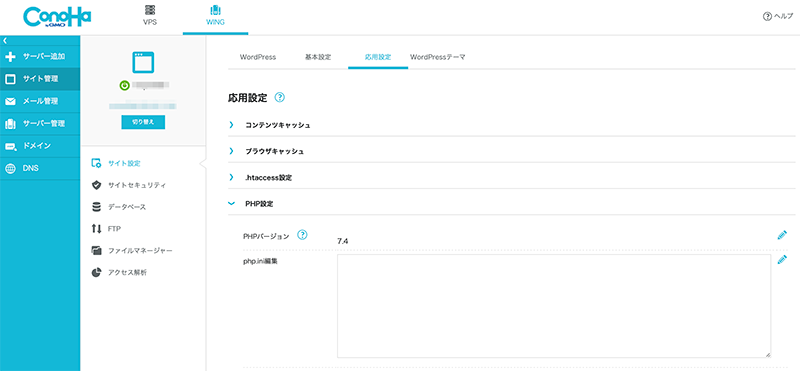Click the ドメイン sidebar label
Viewport: 800px width, 371px height.
tap(37, 146)
